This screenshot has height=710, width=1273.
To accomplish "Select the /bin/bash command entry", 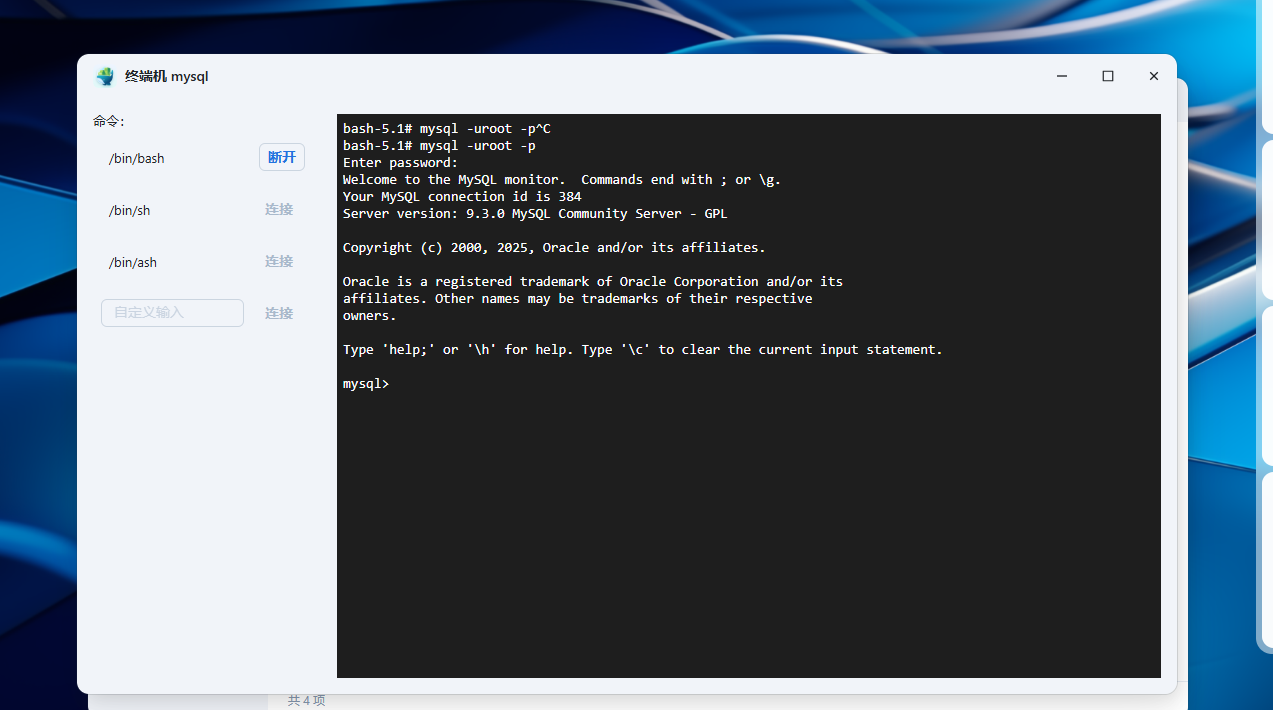I will coord(137,159).
